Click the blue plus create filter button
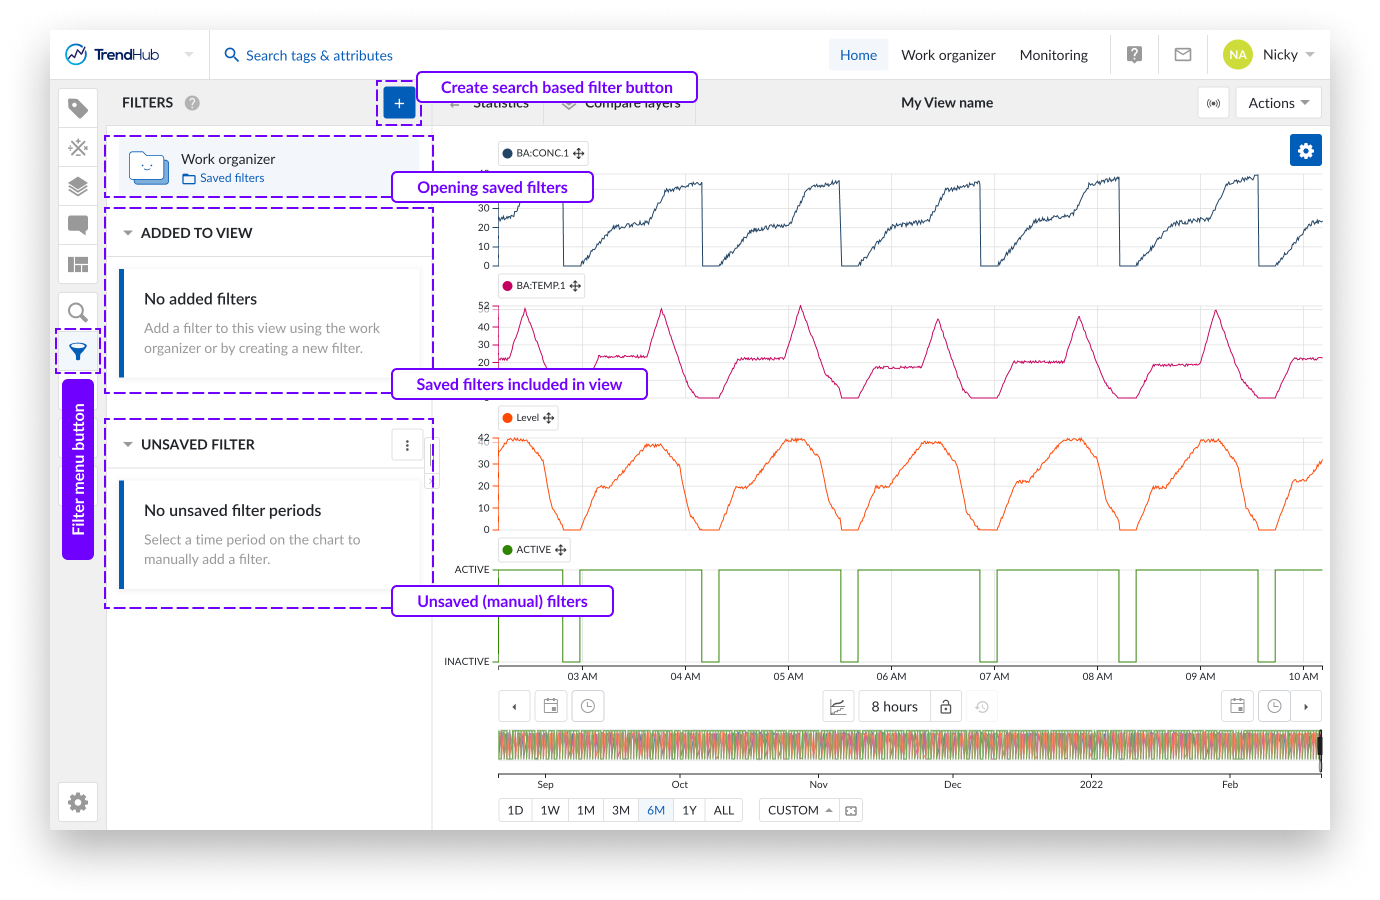 pyautogui.click(x=399, y=103)
